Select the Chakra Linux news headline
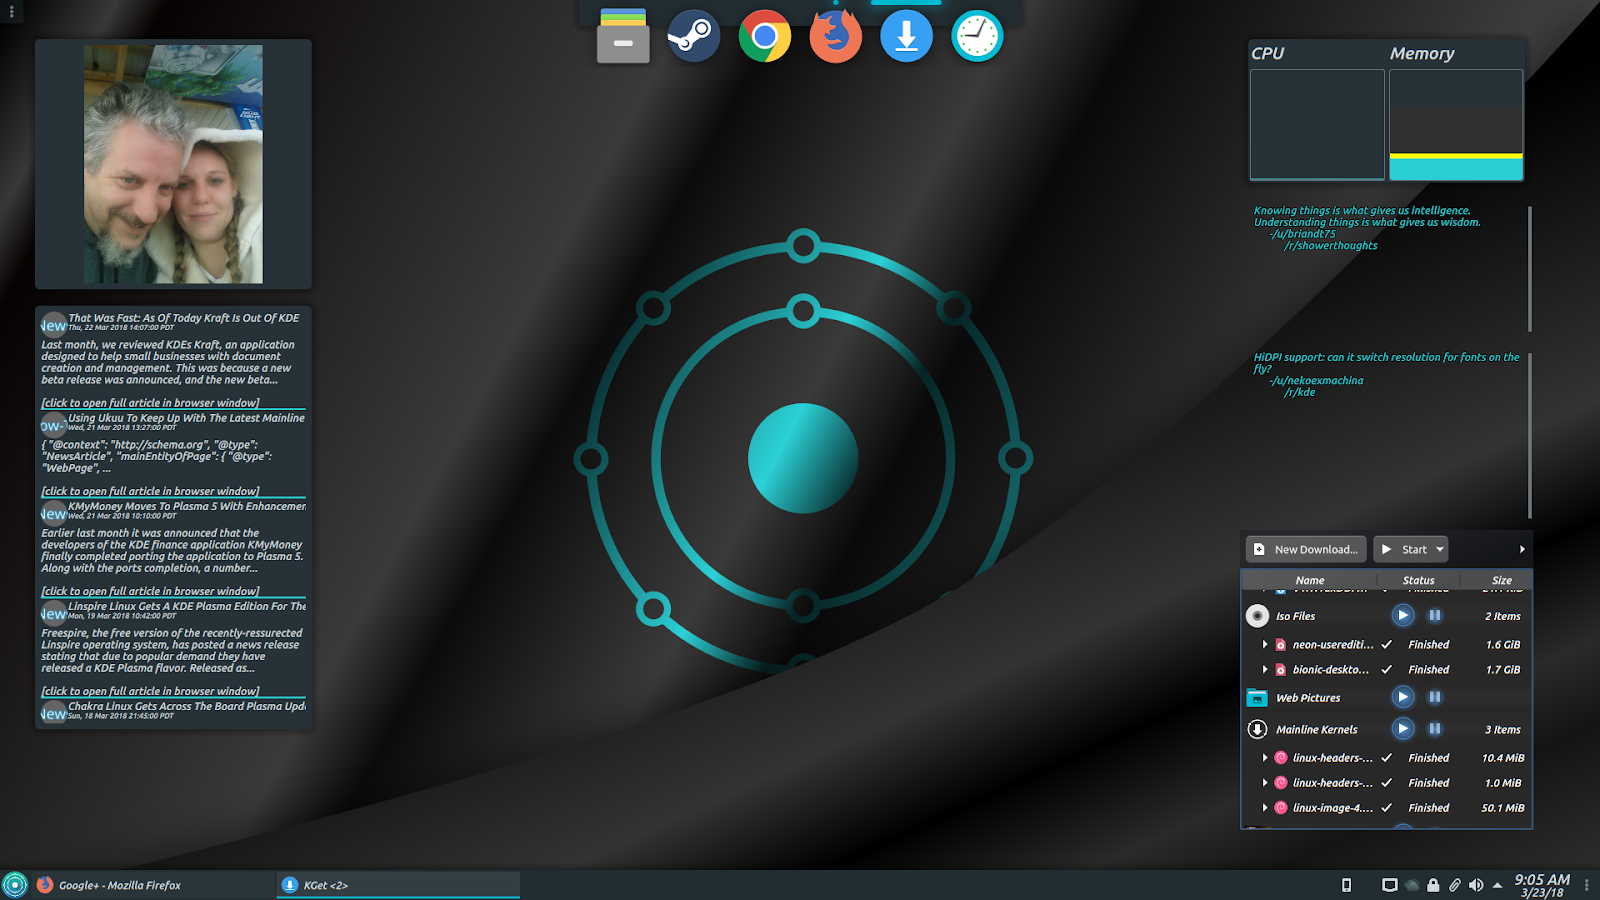Image resolution: width=1600 pixels, height=900 pixels. tap(187, 706)
